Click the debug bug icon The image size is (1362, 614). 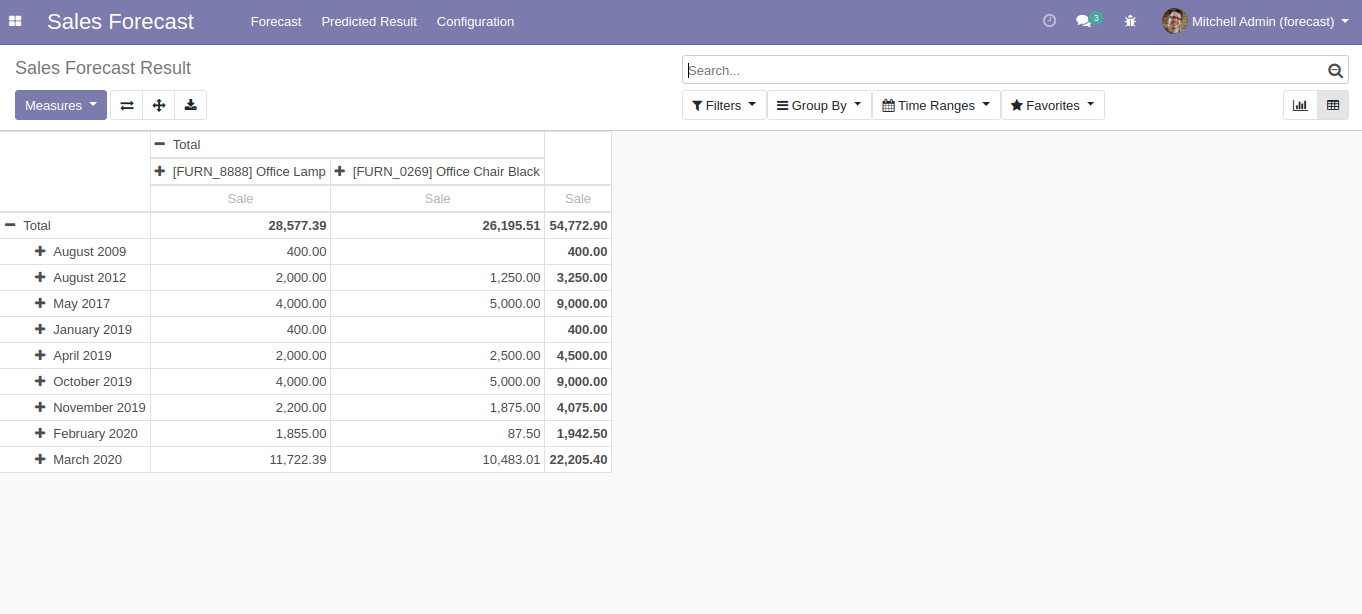point(1130,21)
